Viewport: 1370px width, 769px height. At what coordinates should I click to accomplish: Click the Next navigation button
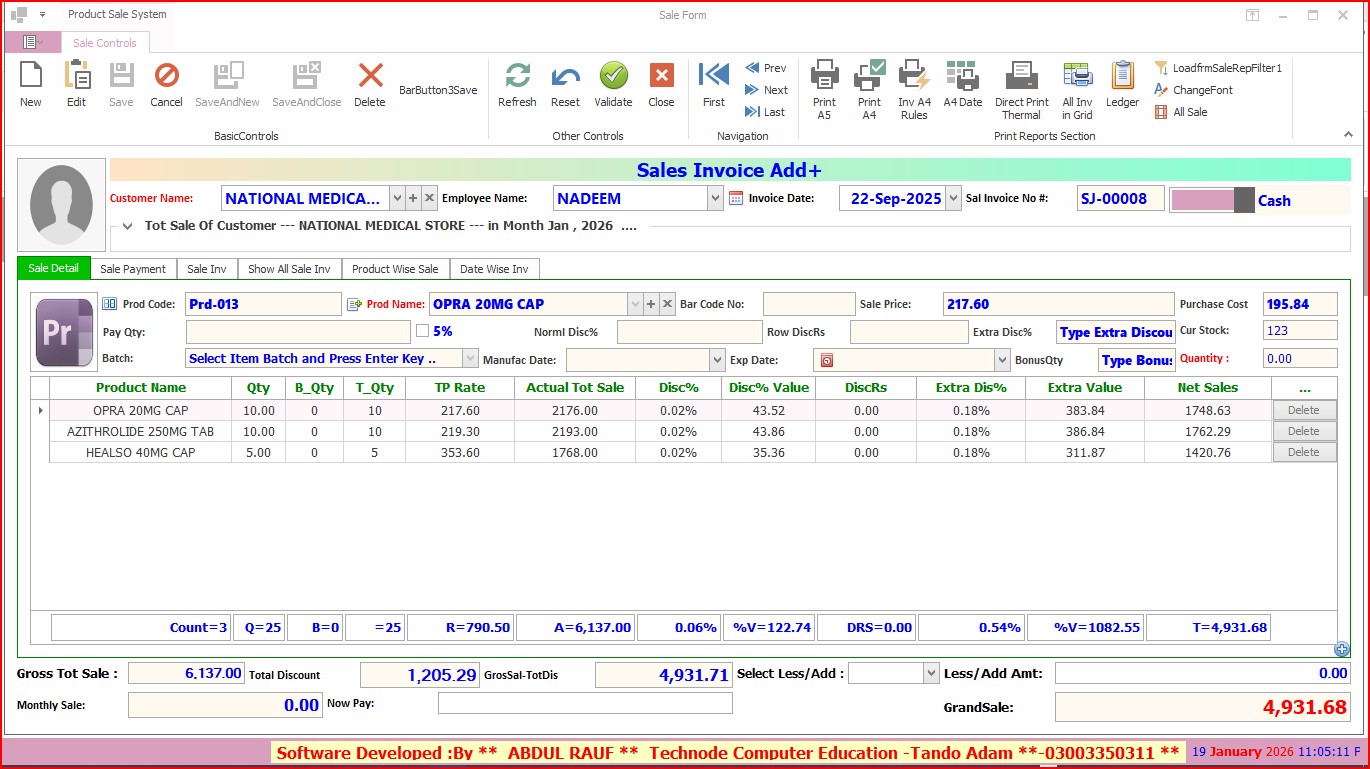pos(766,90)
